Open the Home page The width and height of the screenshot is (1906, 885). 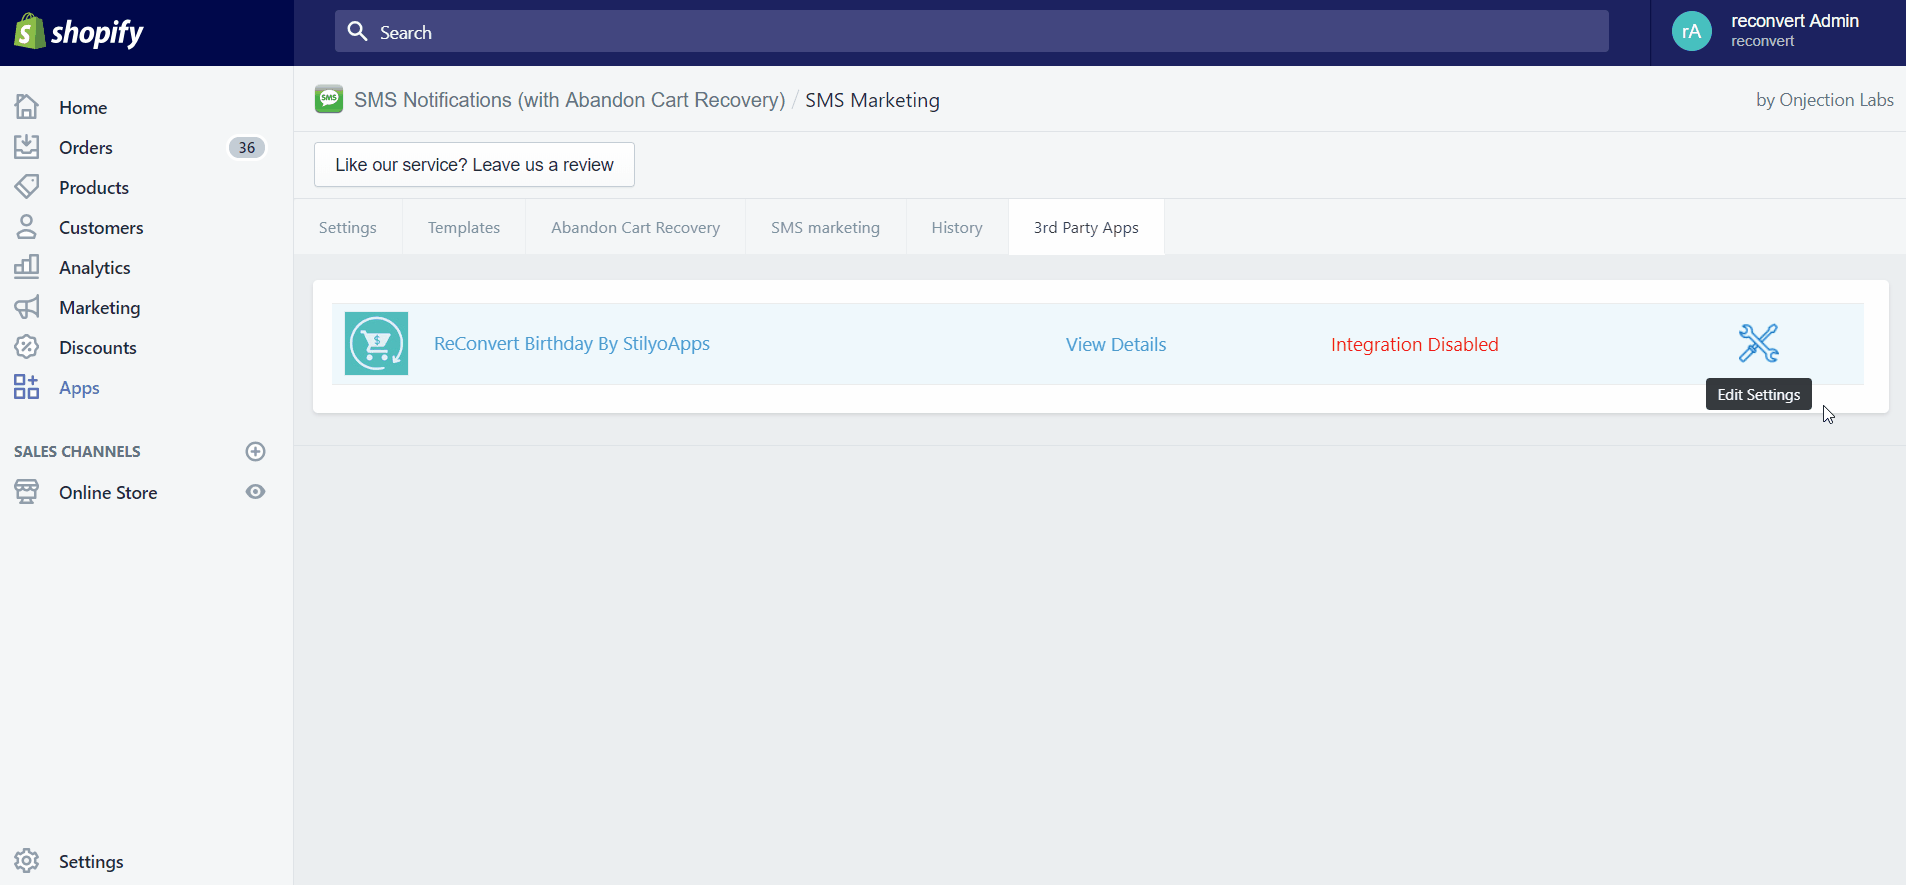83,107
